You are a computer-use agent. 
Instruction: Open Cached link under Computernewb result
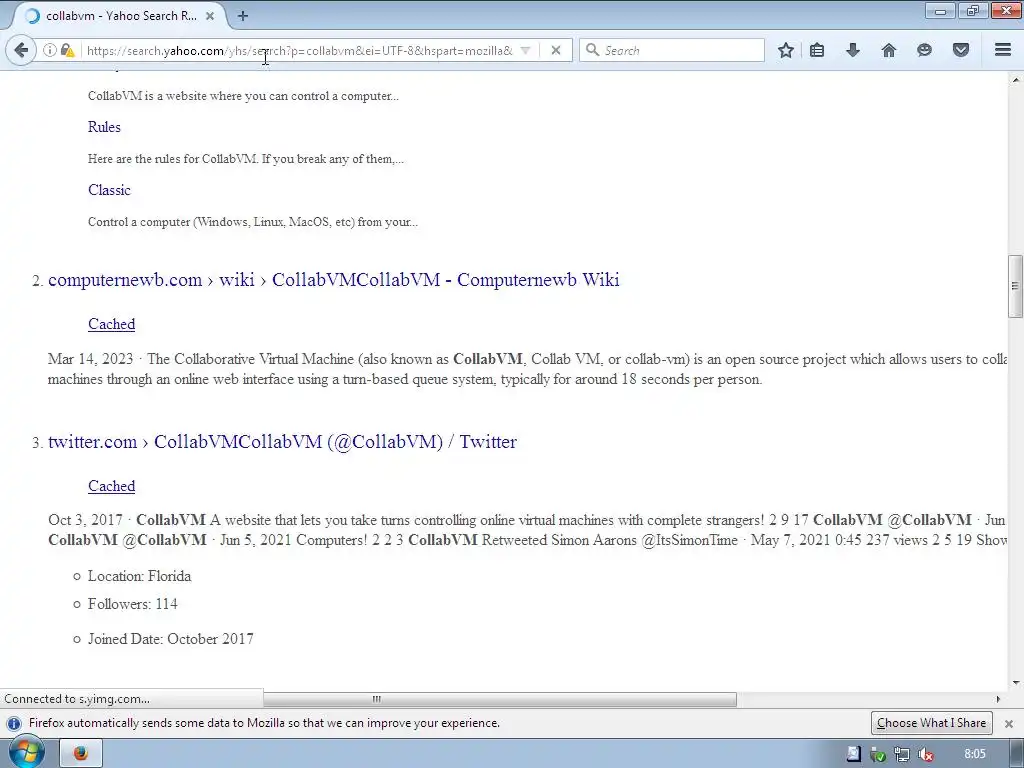[x=112, y=324]
